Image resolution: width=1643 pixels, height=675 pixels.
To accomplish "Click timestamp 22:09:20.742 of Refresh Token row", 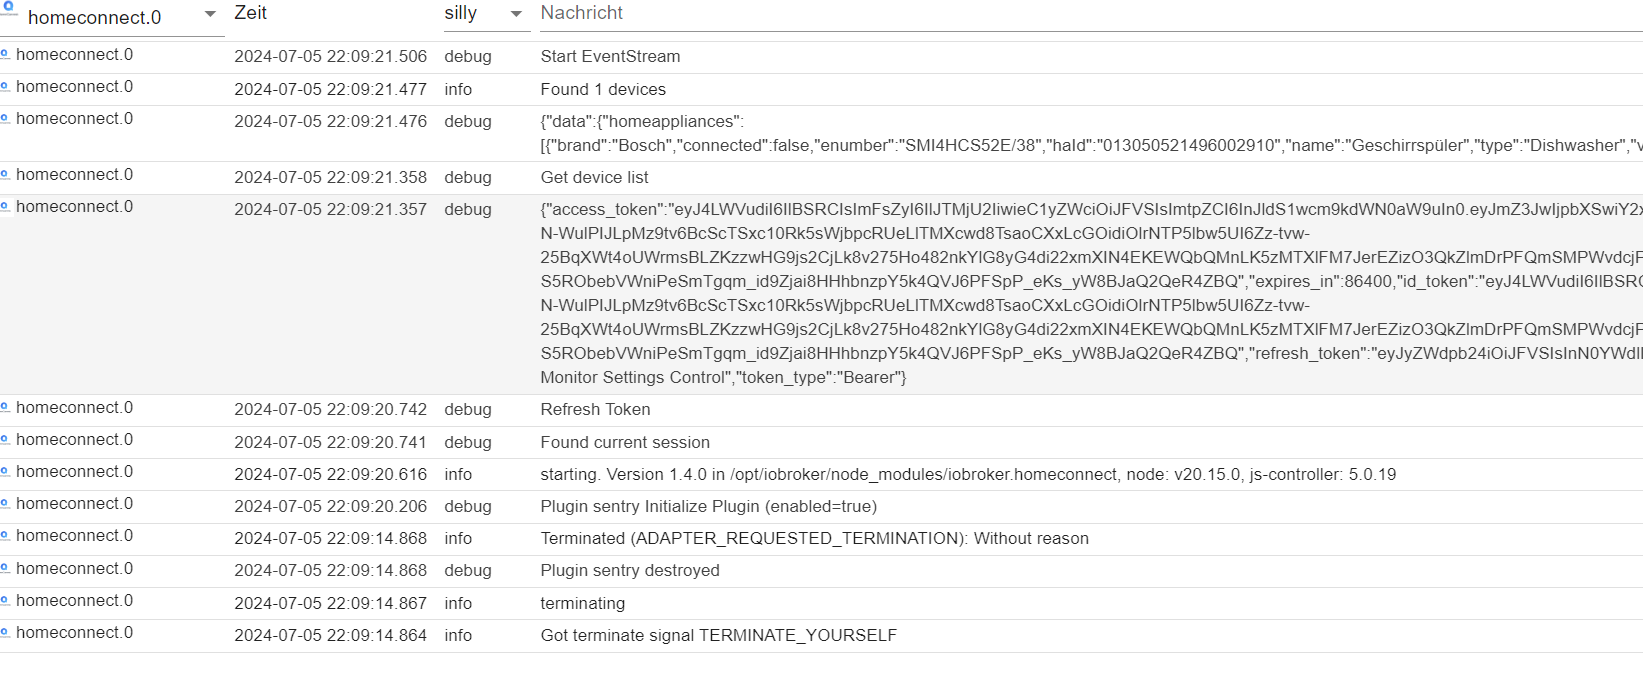I will click(330, 409).
